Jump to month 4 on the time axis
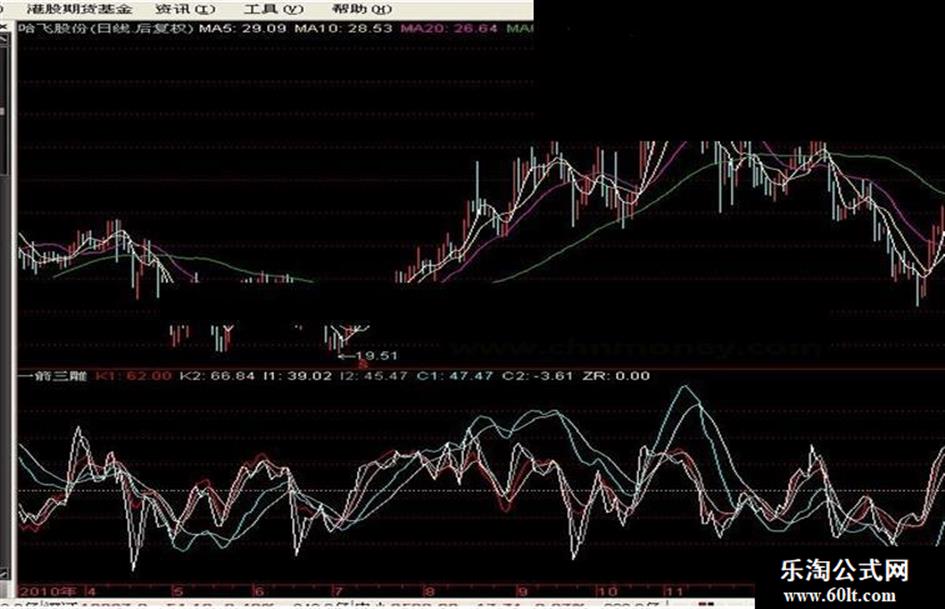This screenshot has height=609, width=945. click(92, 592)
